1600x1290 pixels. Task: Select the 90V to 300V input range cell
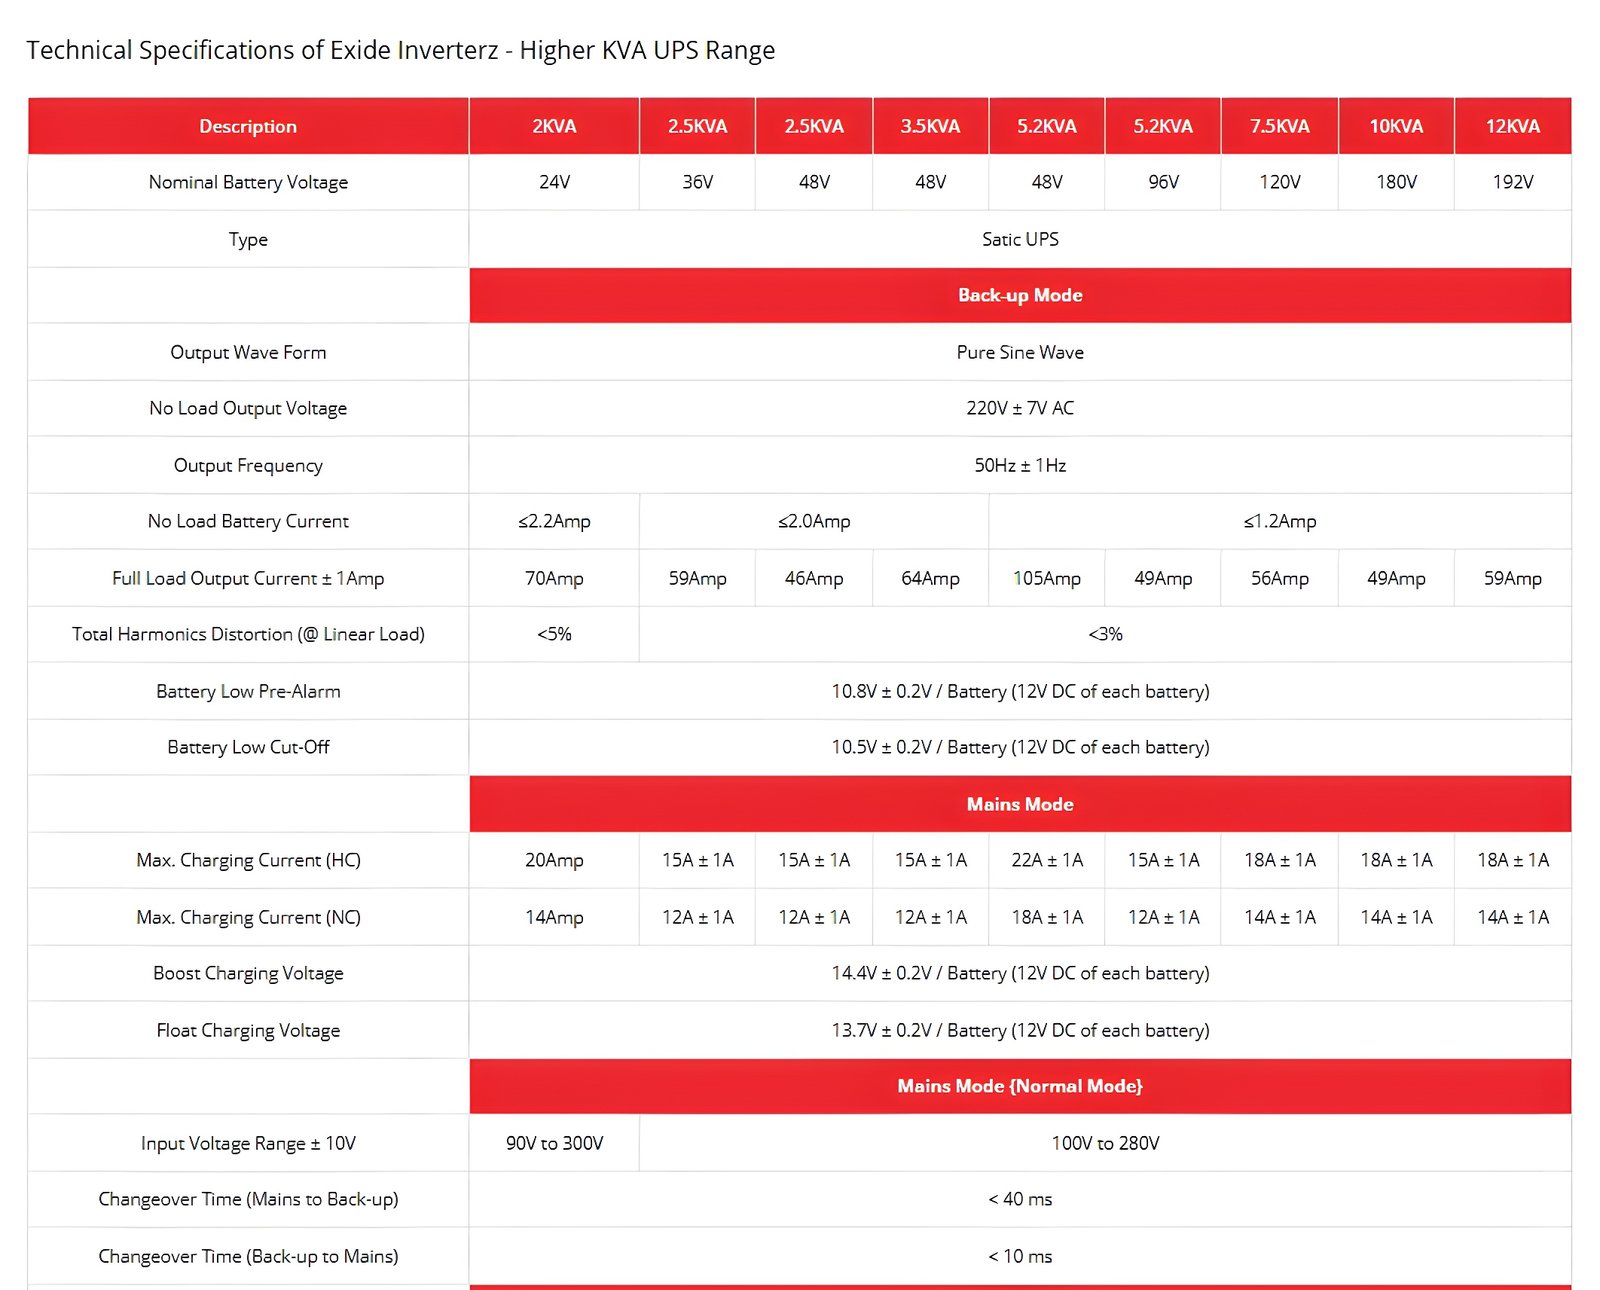(554, 1143)
